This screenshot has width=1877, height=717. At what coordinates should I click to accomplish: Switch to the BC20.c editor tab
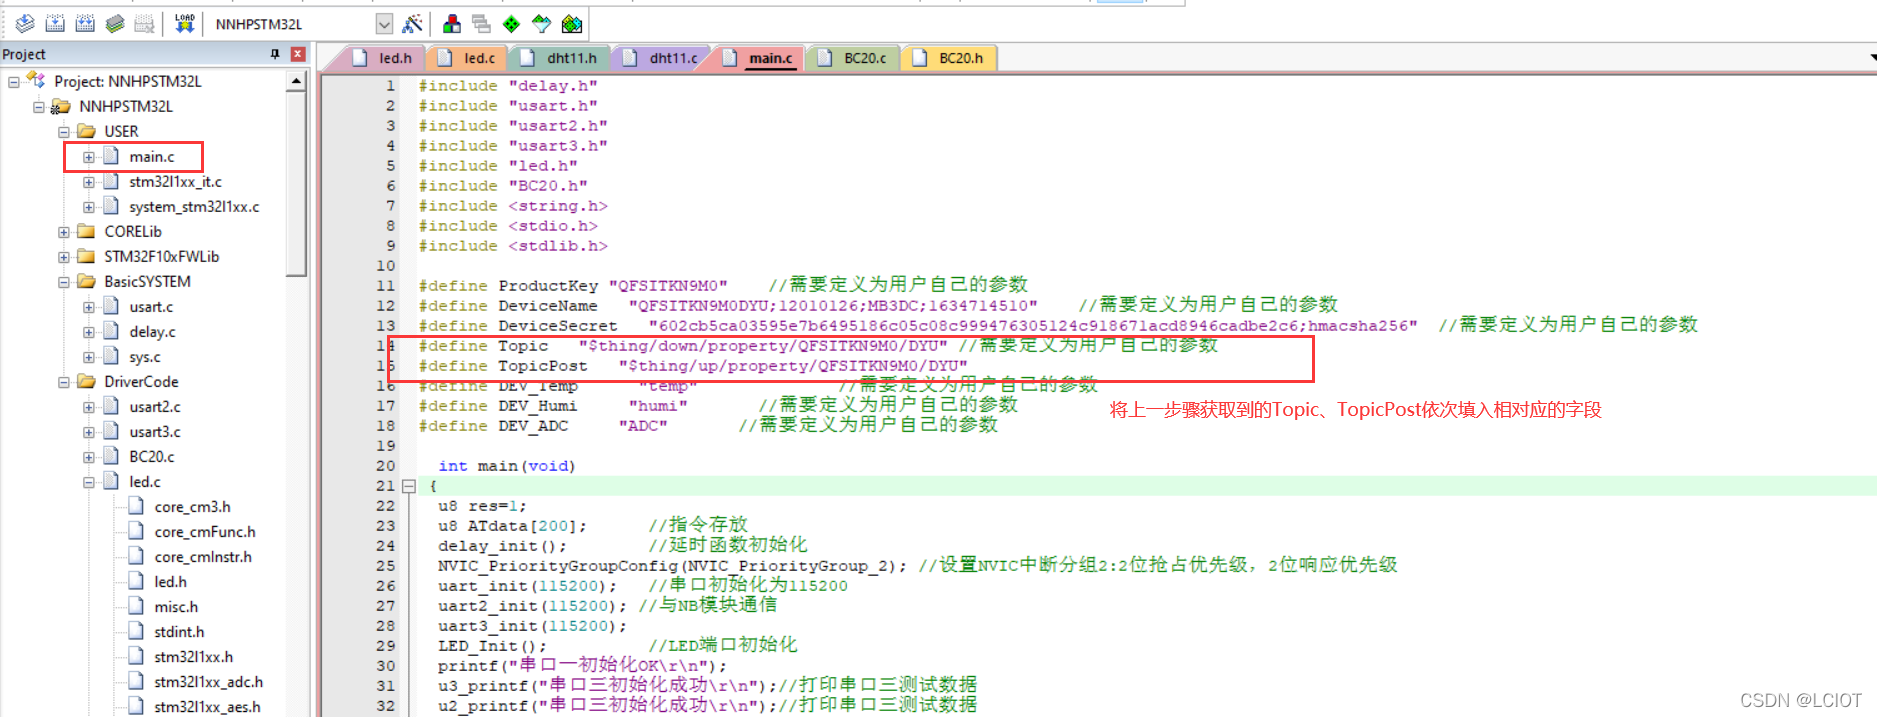pyautogui.click(x=854, y=58)
